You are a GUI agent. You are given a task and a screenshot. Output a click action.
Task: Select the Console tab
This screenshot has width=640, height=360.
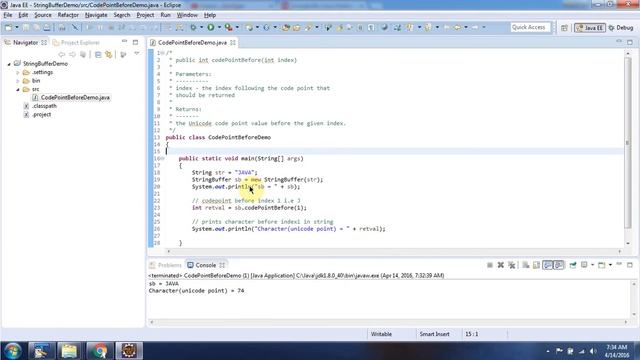click(x=206, y=265)
